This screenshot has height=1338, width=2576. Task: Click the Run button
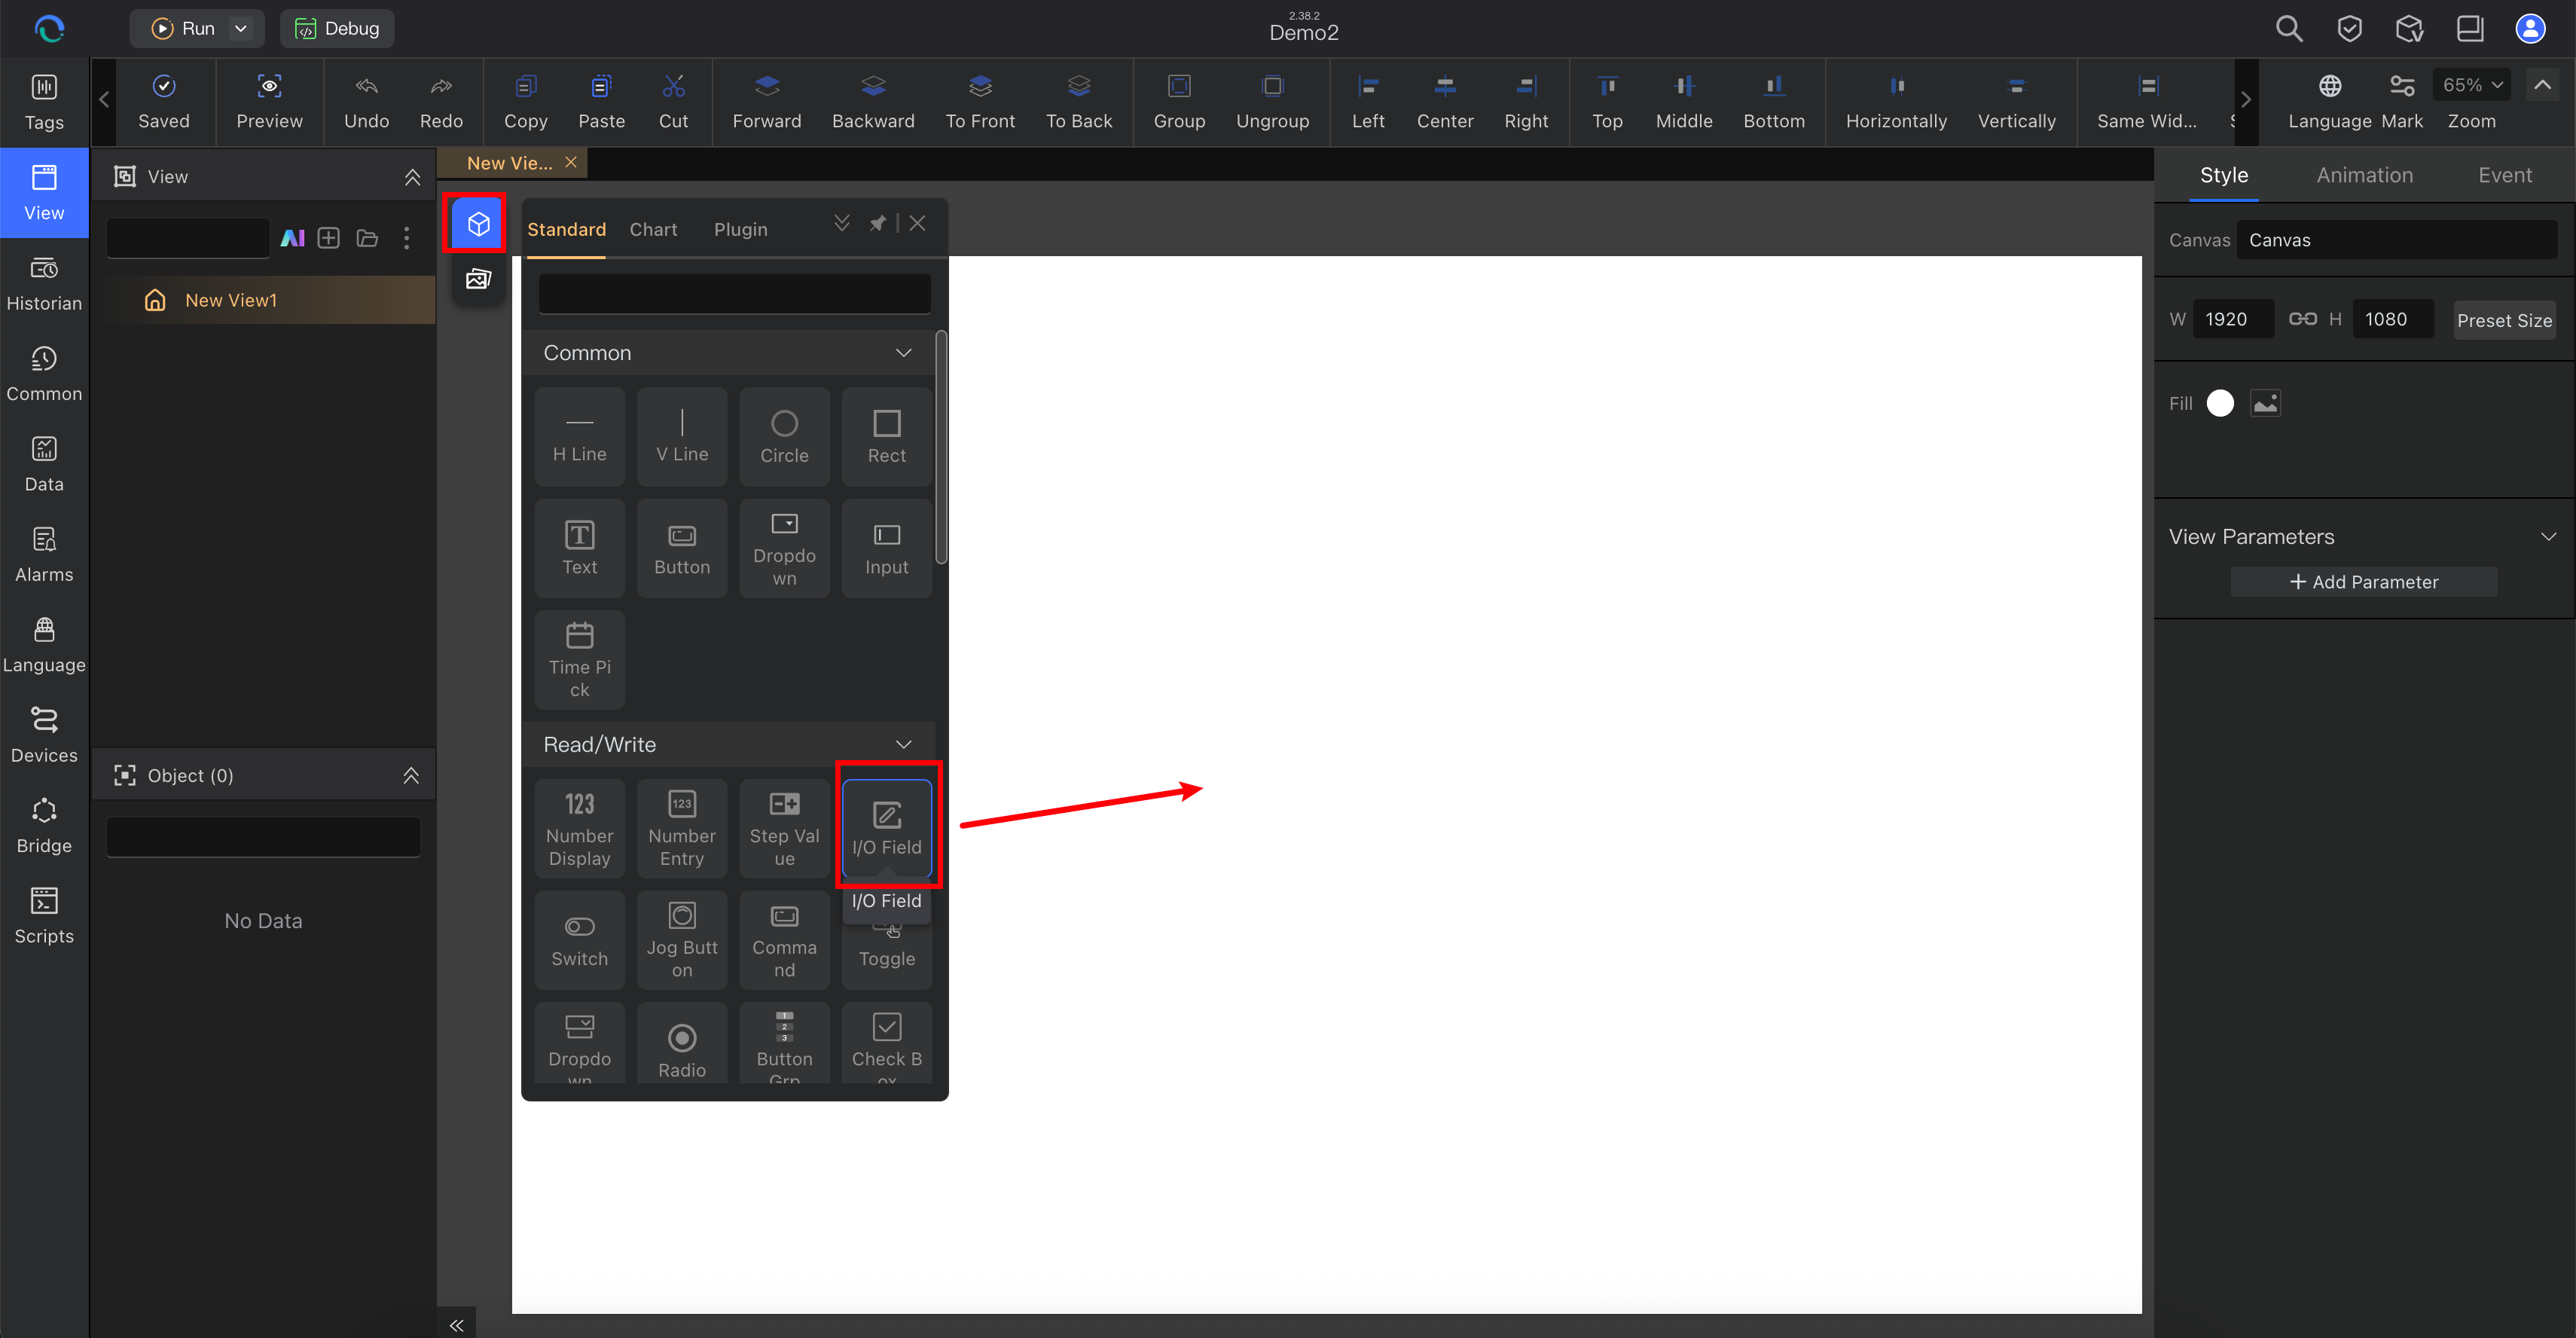[182, 28]
